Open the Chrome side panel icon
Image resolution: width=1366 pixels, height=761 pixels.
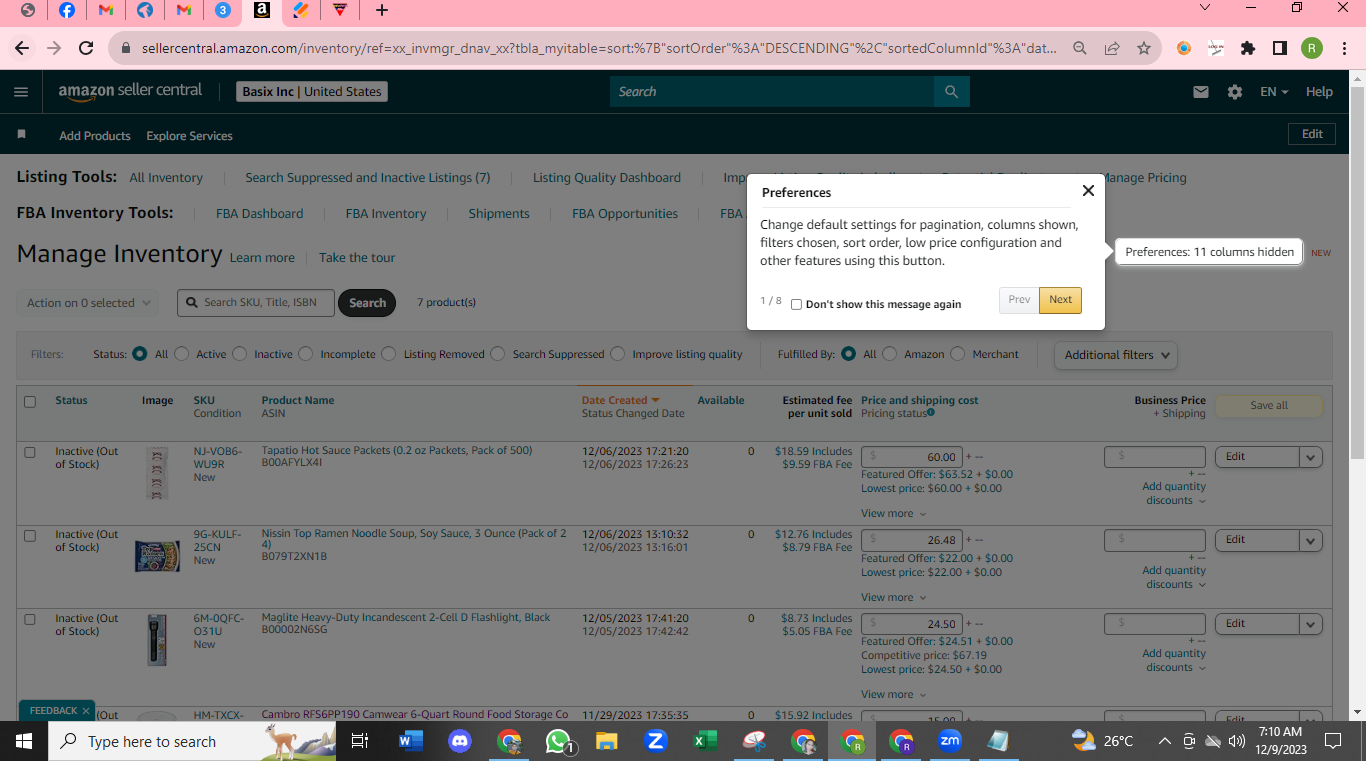point(1280,48)
